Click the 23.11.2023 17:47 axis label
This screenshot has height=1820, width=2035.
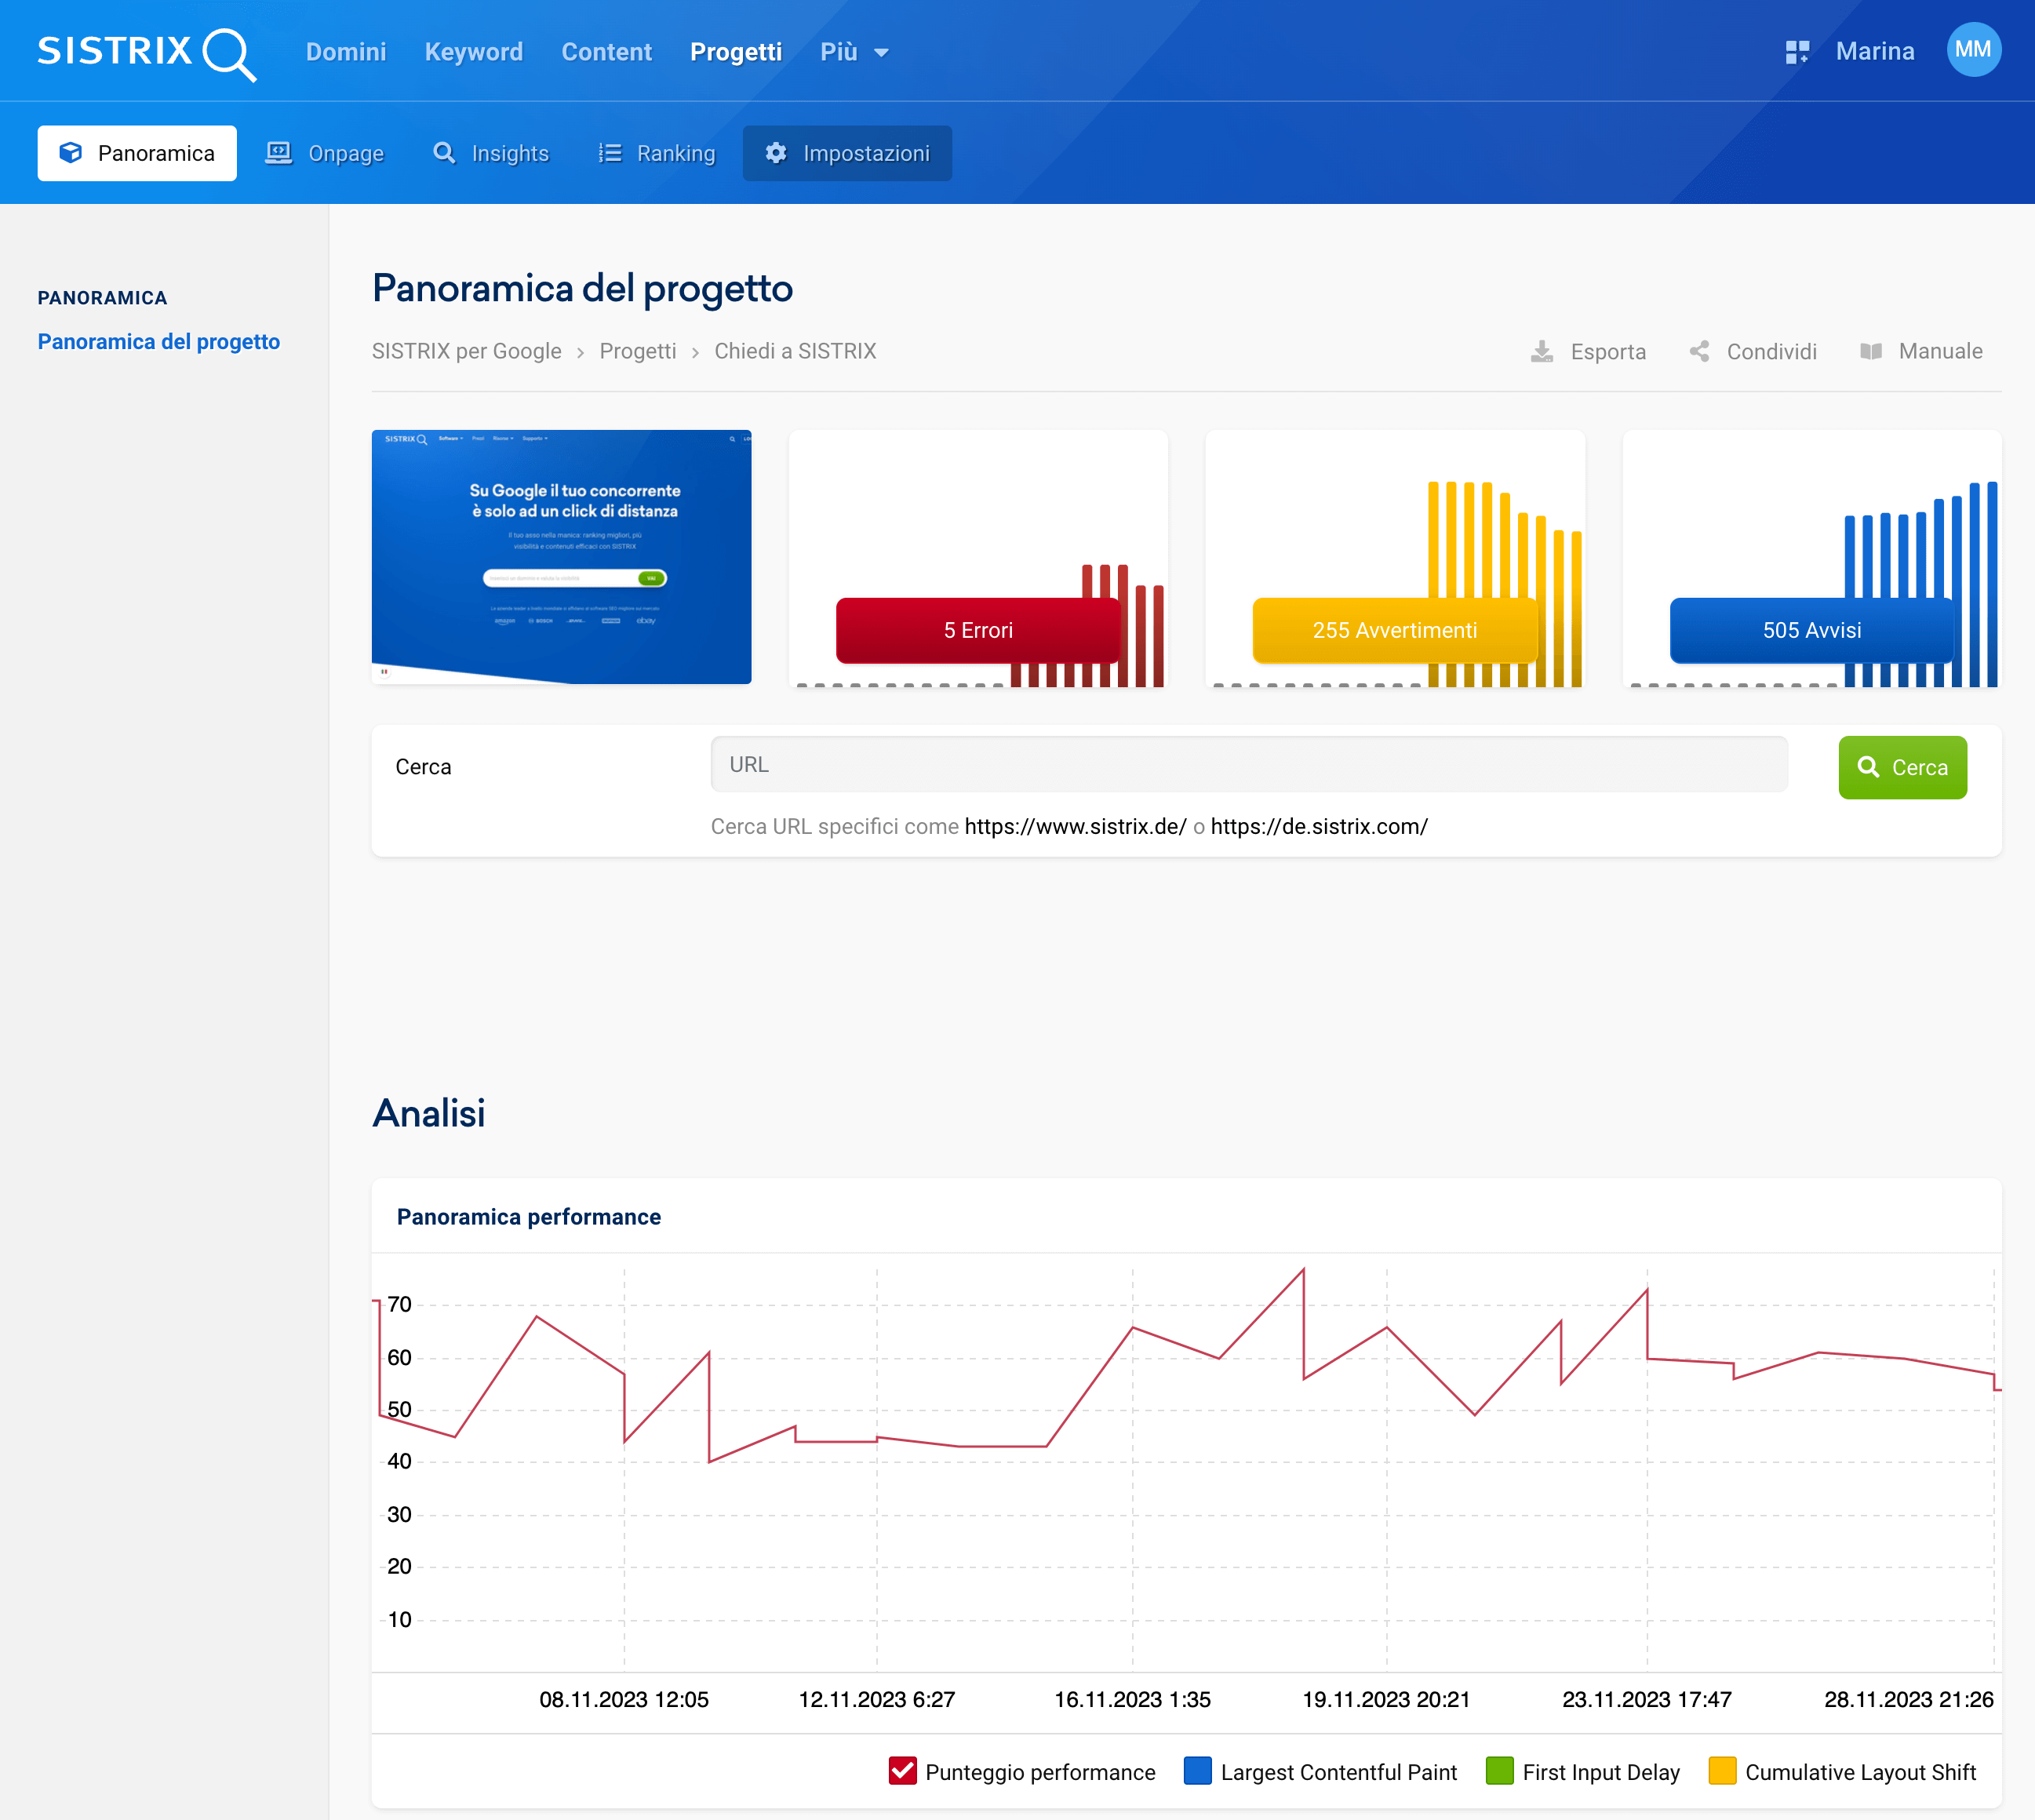click(1647, 1699)
